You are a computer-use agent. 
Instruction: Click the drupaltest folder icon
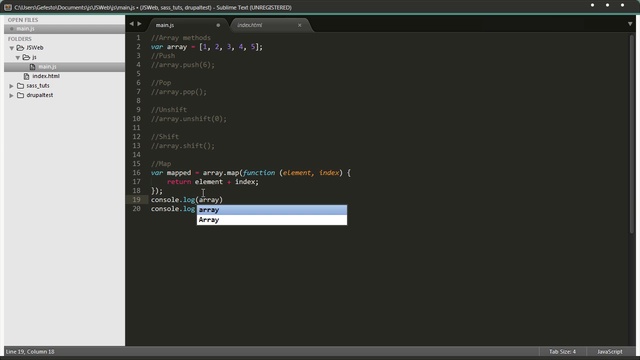[x=20, y=95]
